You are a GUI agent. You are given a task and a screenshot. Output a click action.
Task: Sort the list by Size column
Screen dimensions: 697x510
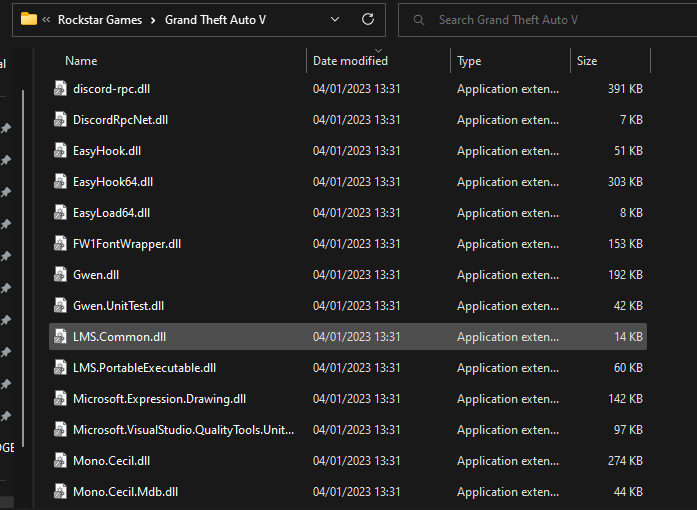coord(587,61)
